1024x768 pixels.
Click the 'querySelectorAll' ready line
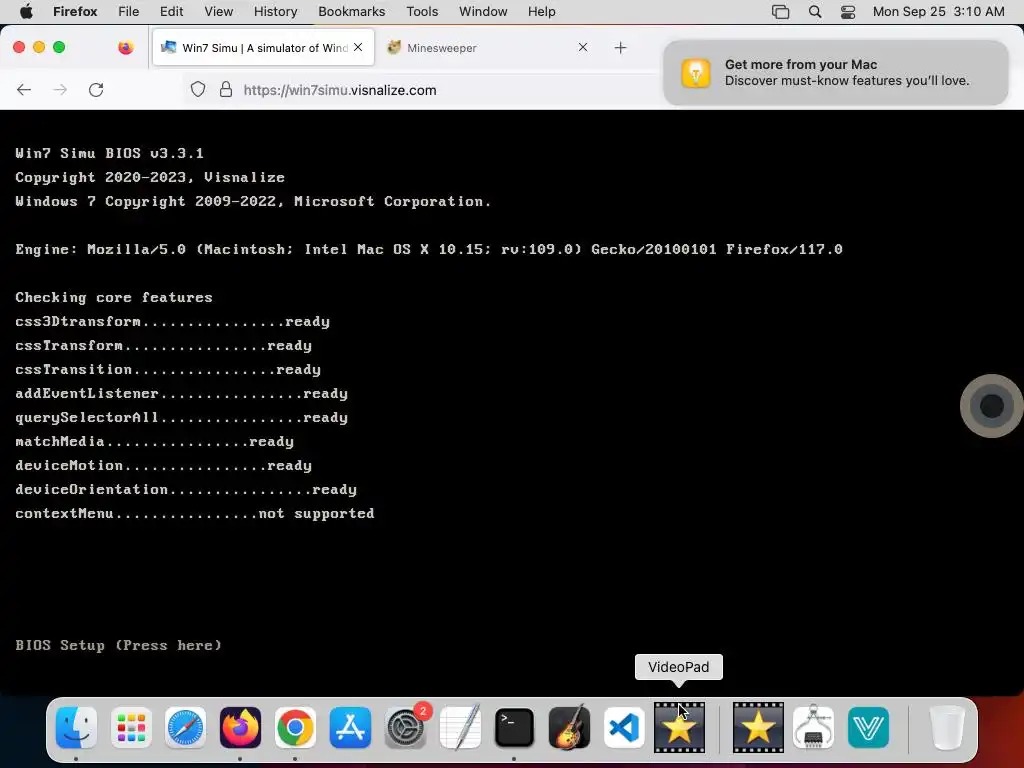(x=182, y=417)
